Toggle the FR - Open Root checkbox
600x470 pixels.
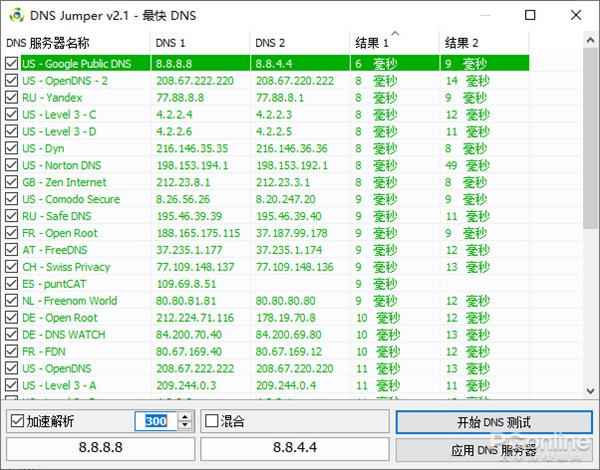click(x=11, y=233)
